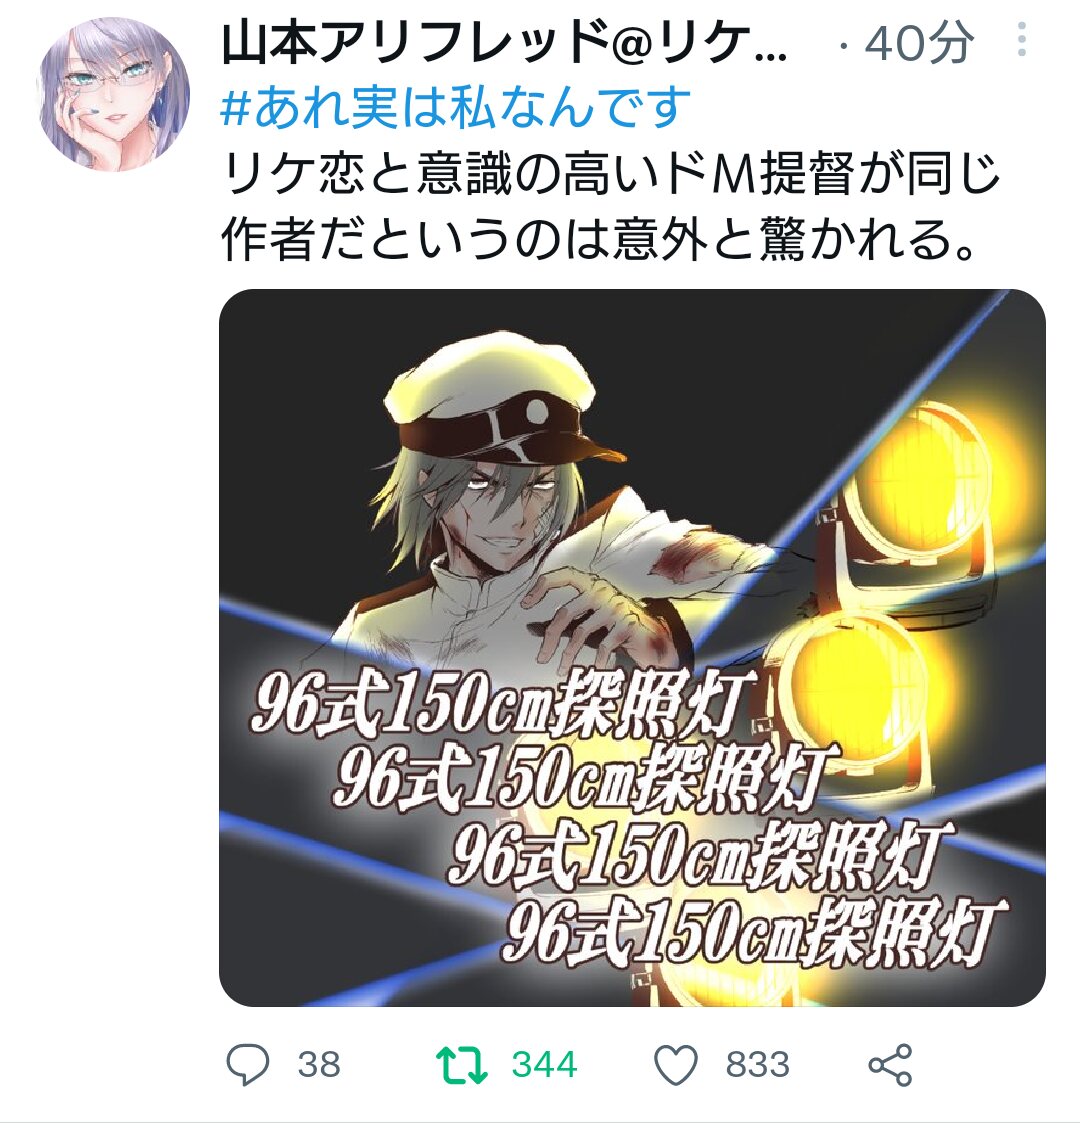Tap the green retweet arrows icon
Viewport: 1080px width, 1138px height.
tap(462, 1065)
